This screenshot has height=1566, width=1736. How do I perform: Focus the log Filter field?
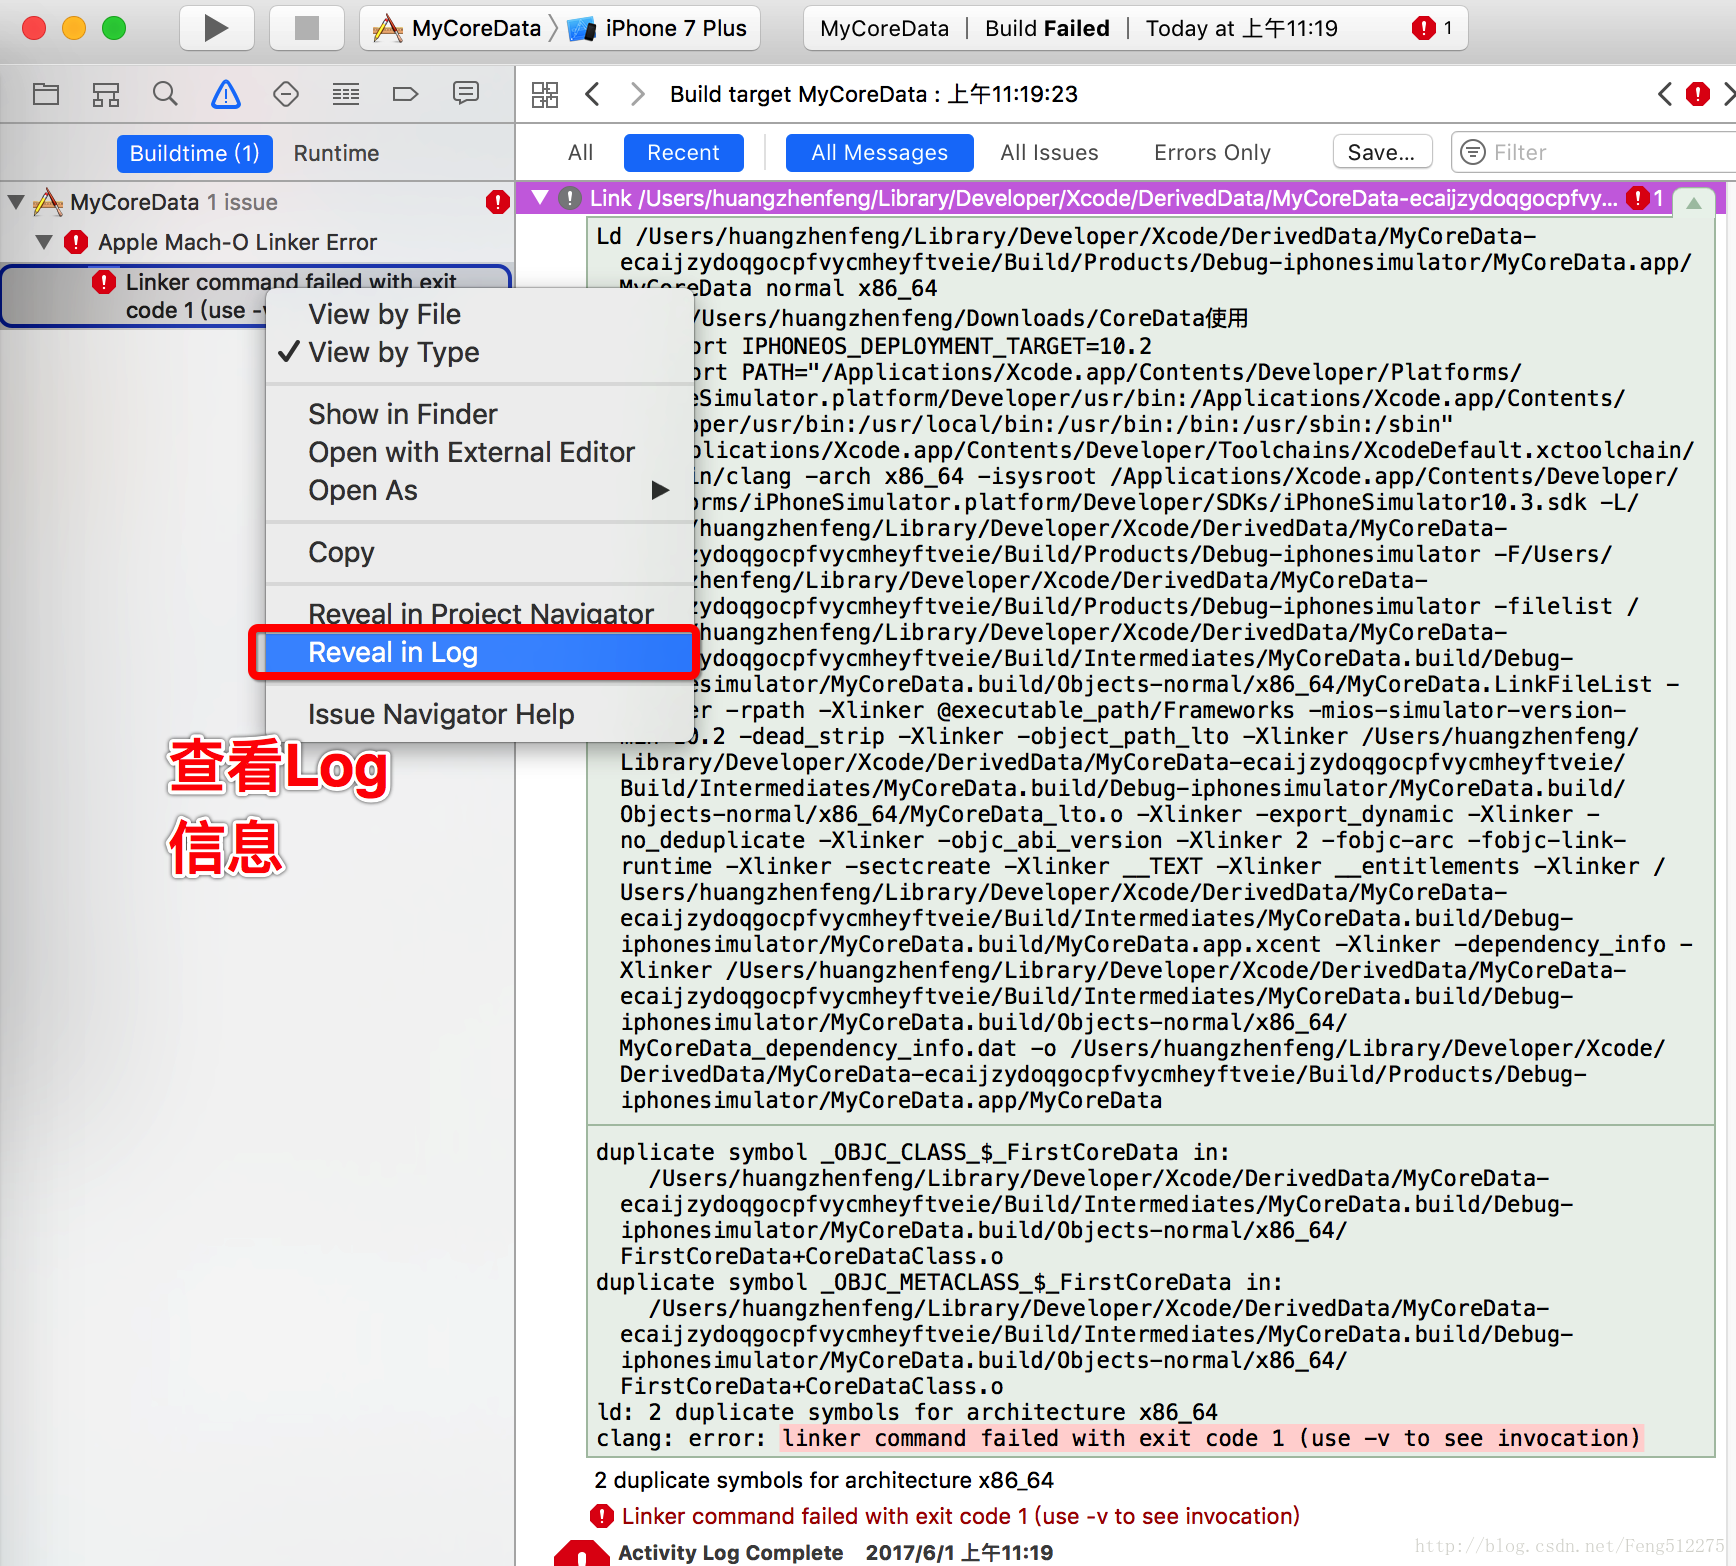pos(1594,152)
